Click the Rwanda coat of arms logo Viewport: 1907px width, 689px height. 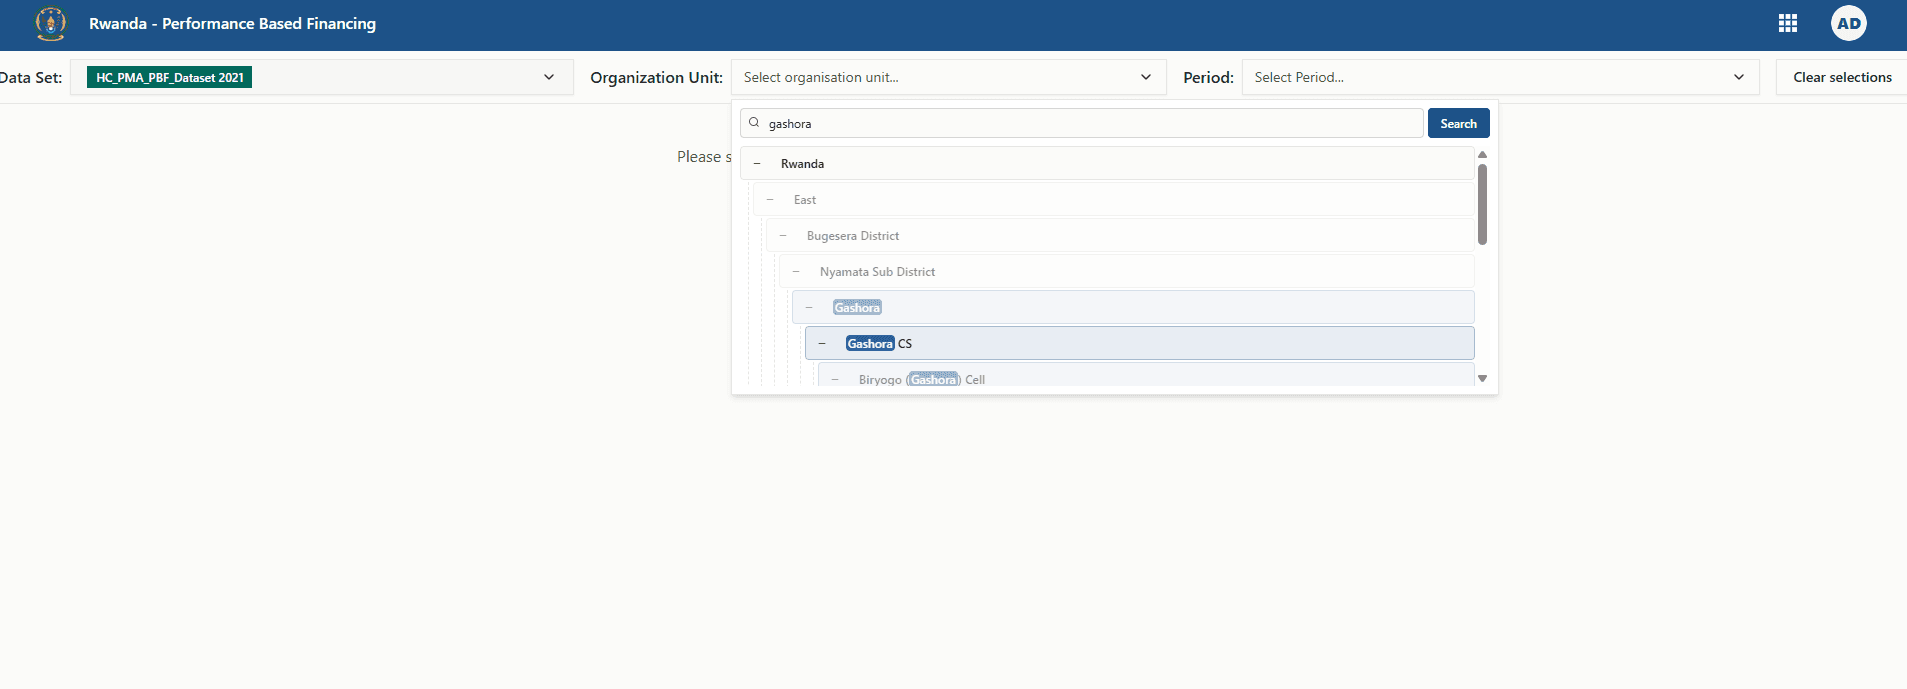[50, 23]
